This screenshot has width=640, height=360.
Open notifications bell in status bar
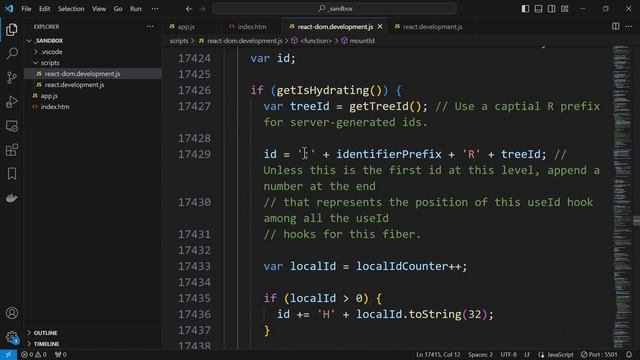click(x=629, y=355)
